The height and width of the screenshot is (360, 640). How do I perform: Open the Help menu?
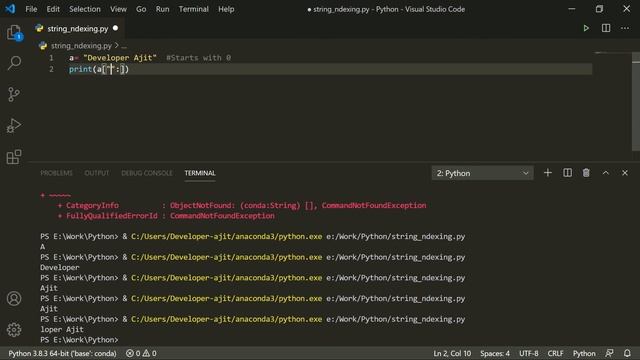pos(226,9)
